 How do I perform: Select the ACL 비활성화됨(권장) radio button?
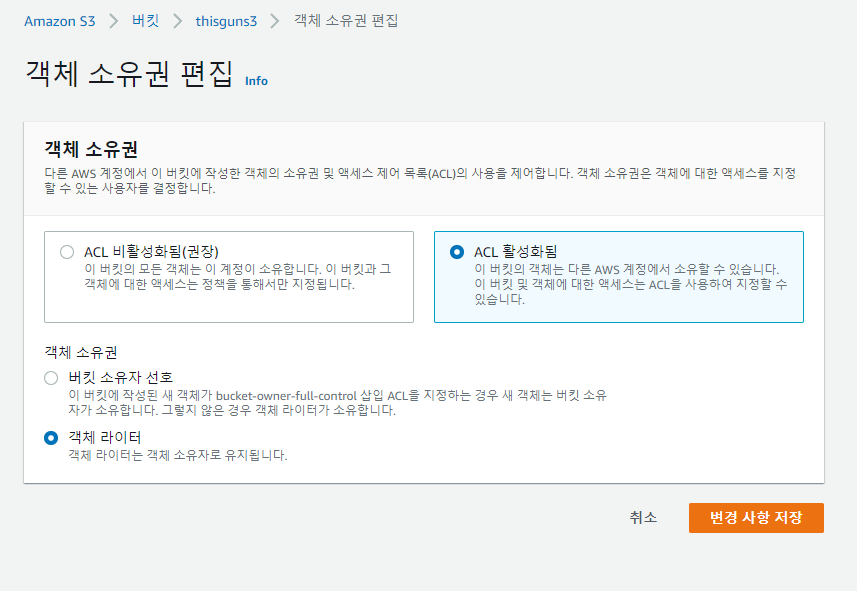tap(67, 252)
